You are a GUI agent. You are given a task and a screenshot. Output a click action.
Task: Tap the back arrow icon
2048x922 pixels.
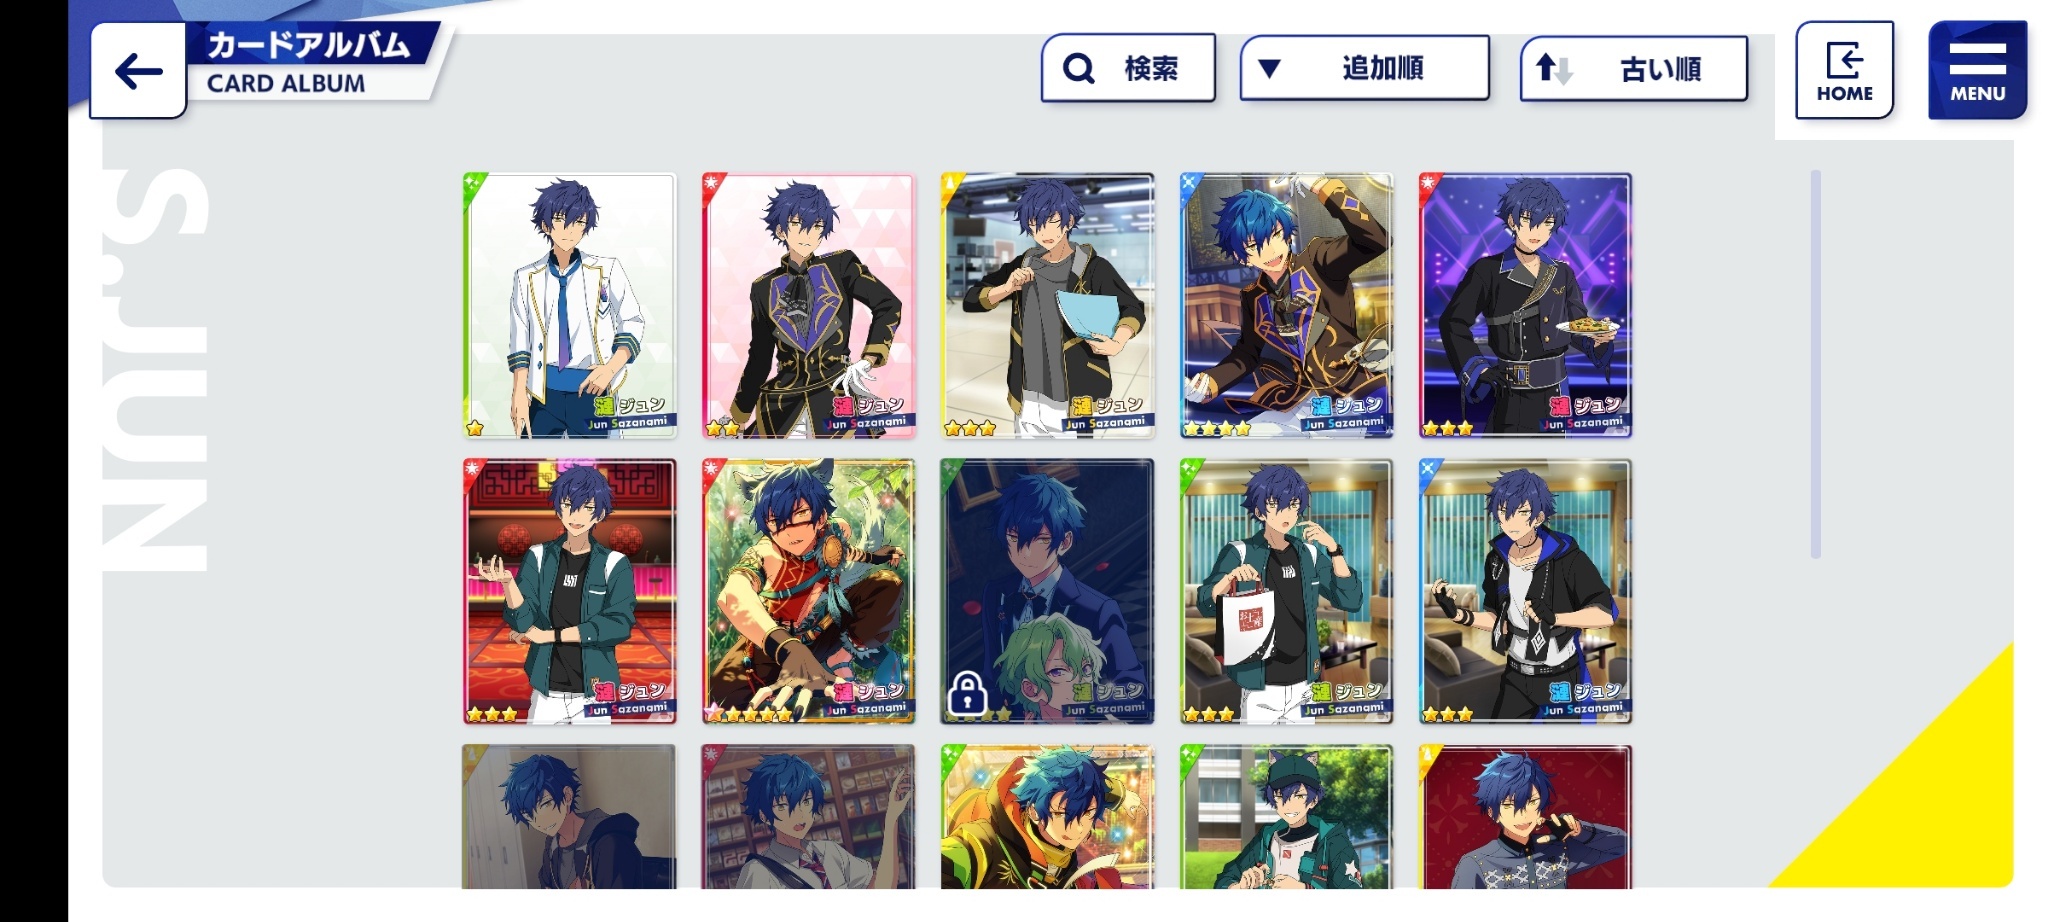point(138,71)
